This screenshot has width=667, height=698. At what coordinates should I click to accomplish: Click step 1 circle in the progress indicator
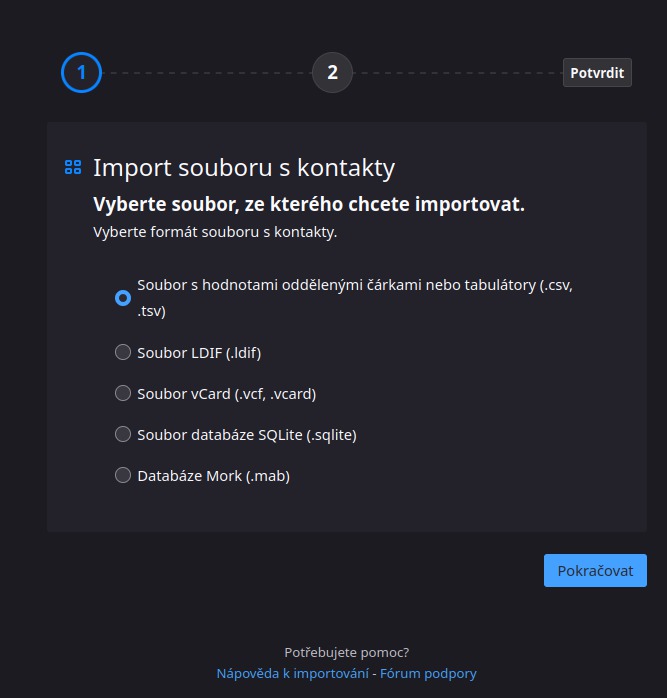(x=81, y=73)
